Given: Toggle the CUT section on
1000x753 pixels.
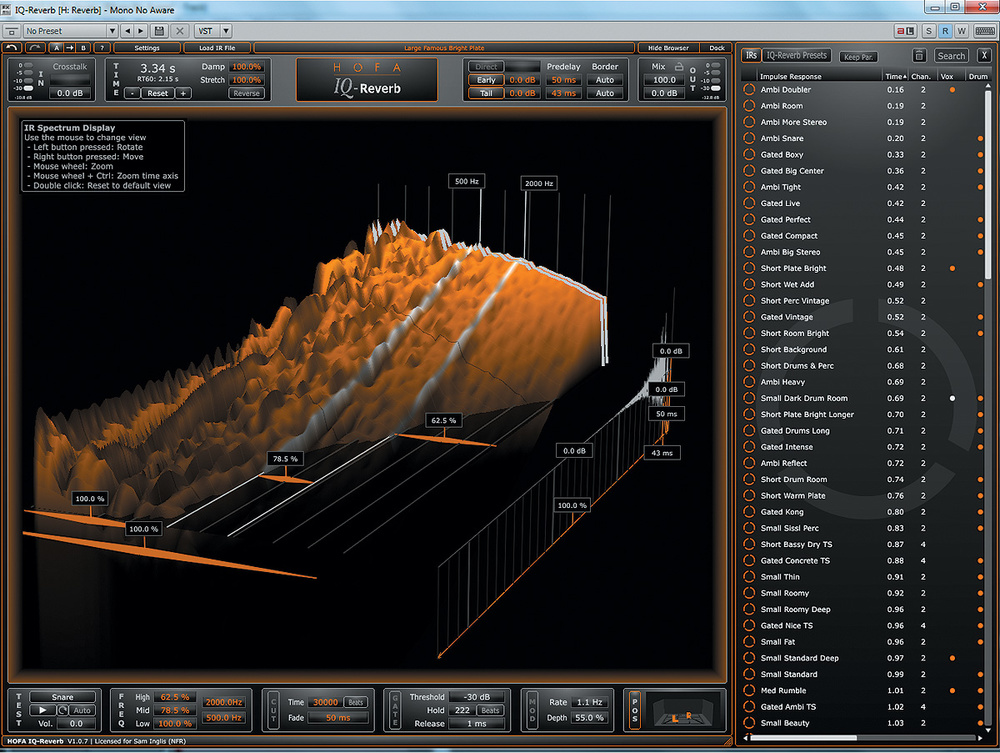Looking at the screenshot, I should pyautogui.click(x=274, y=710).
